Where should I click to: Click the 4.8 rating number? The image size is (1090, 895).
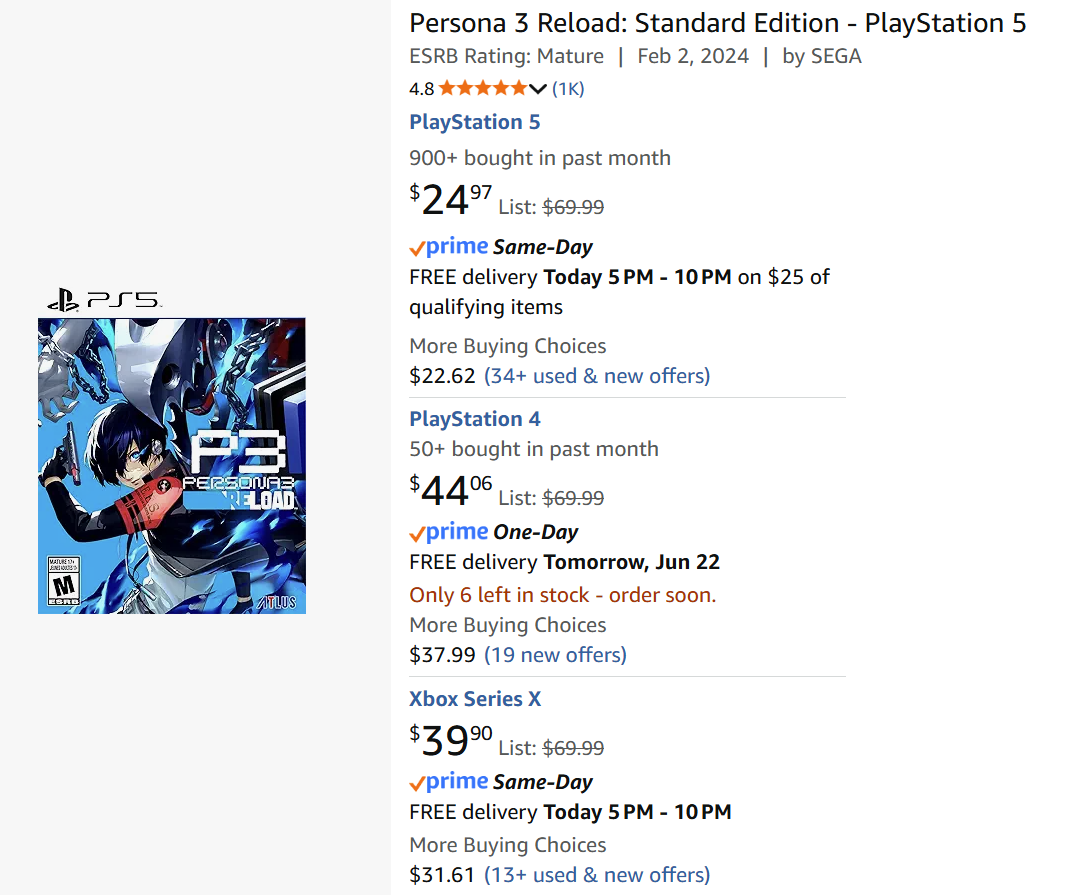coord(421,89)
